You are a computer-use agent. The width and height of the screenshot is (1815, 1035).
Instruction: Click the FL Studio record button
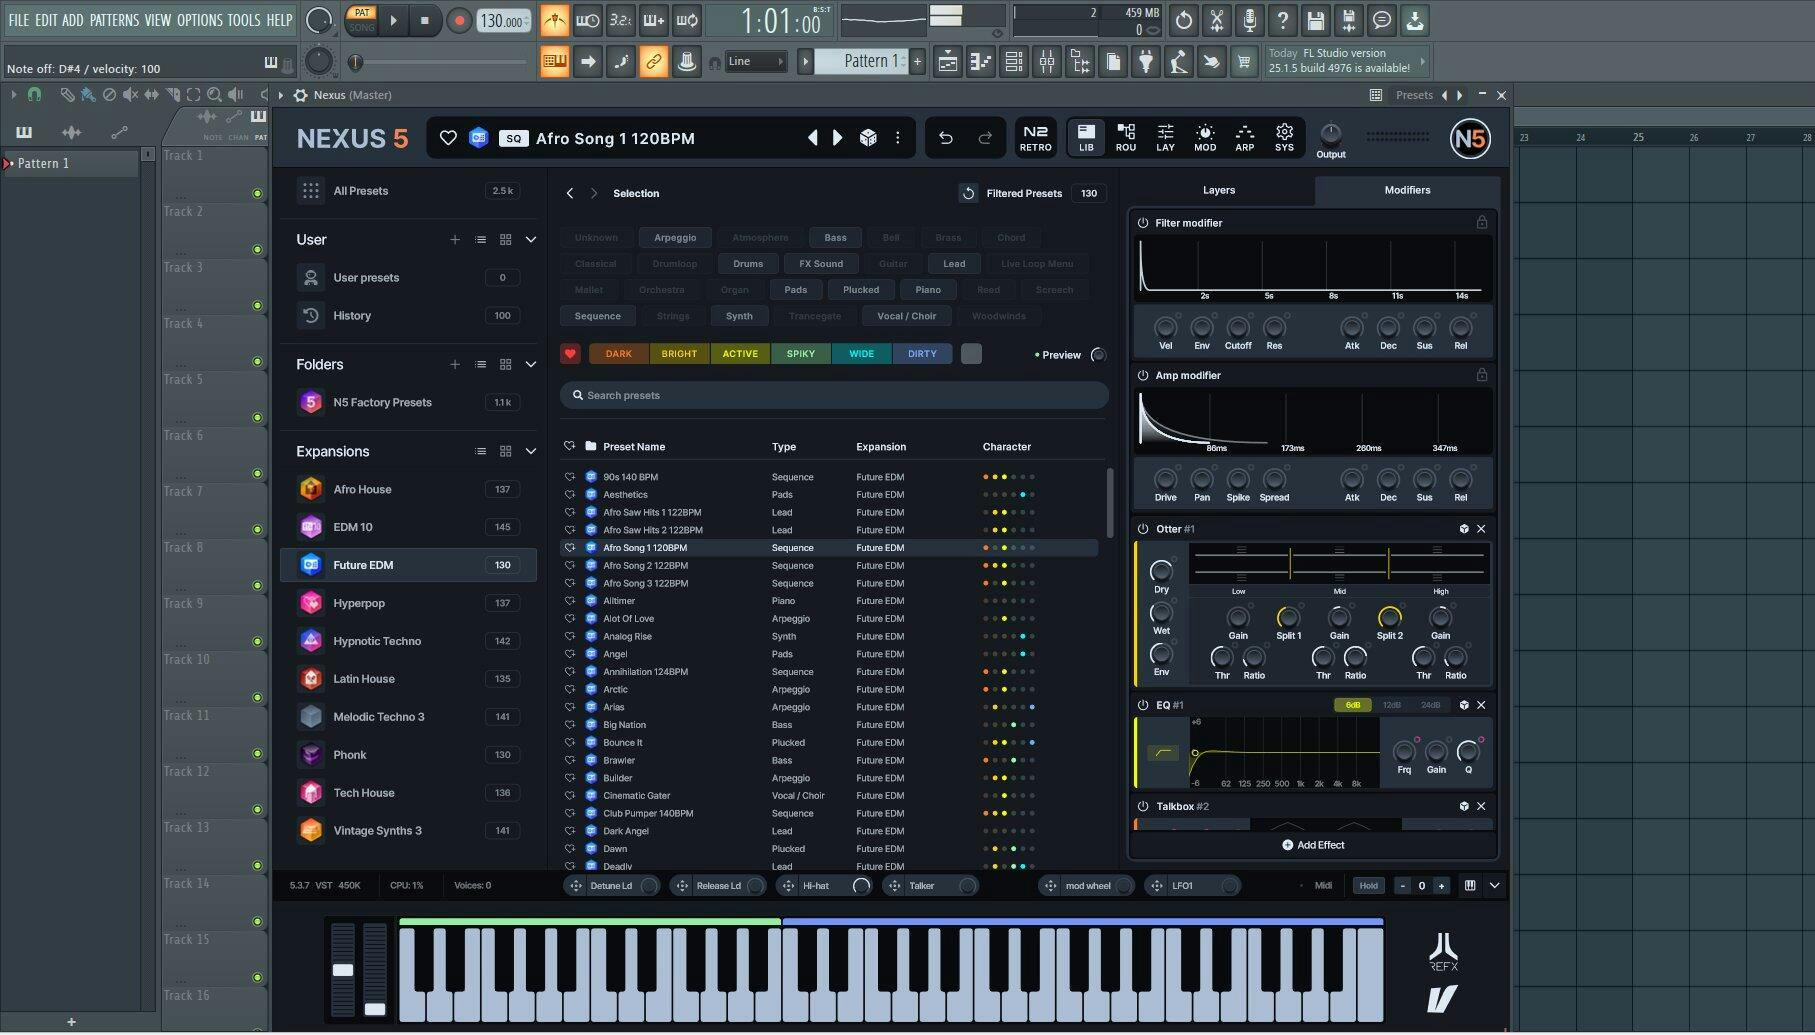(459, 20)
